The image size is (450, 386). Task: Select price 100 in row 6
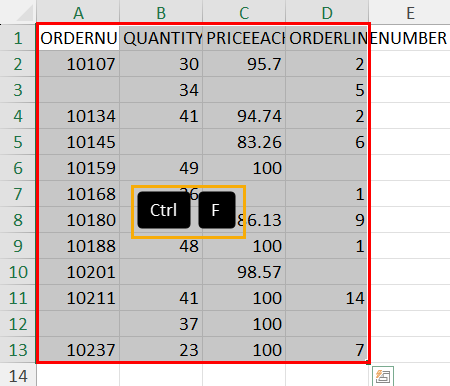(244, 168)
